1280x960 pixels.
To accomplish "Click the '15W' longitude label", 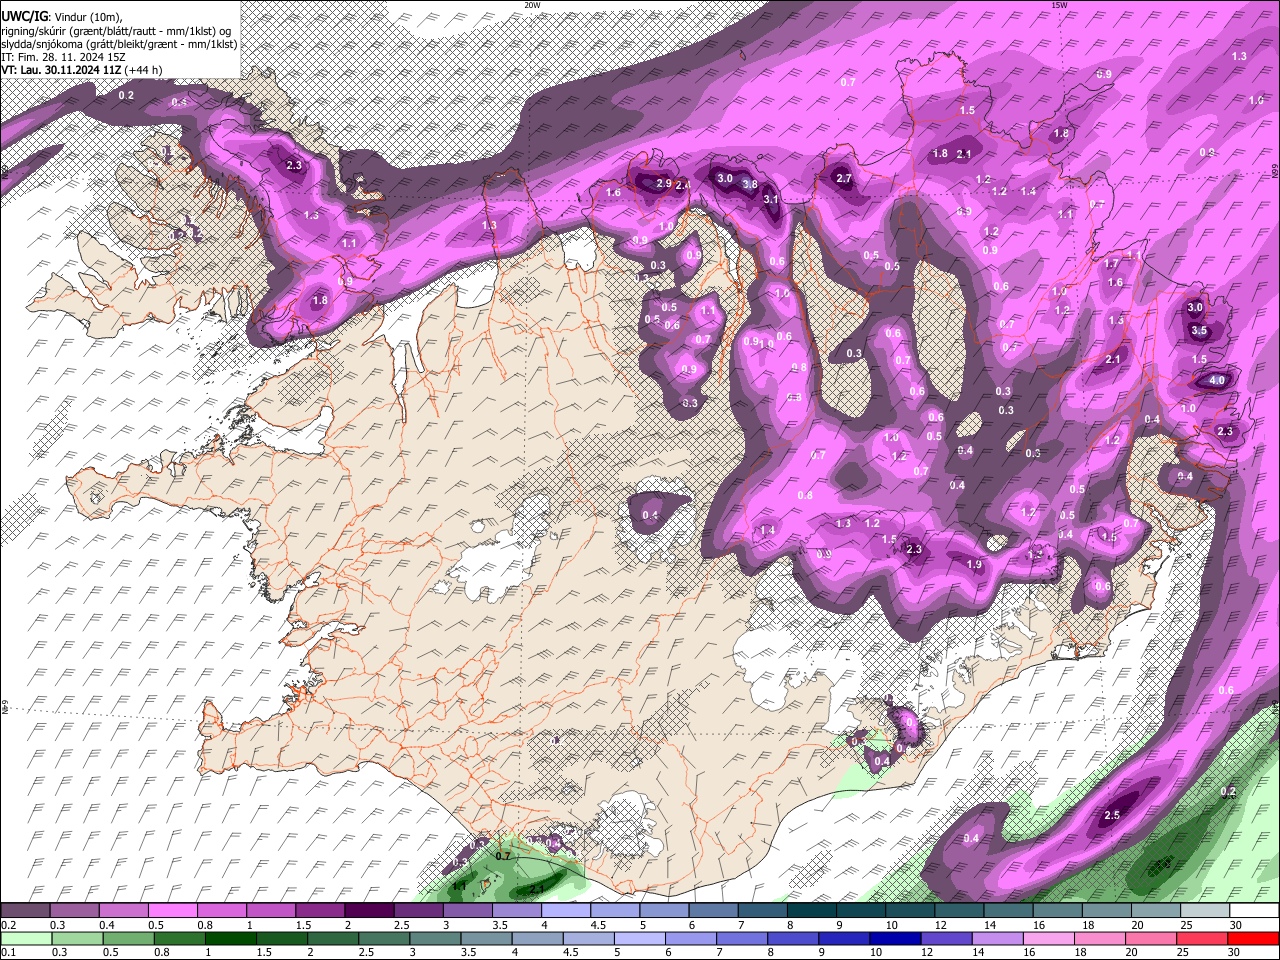I will click(x=1059, y=5).
